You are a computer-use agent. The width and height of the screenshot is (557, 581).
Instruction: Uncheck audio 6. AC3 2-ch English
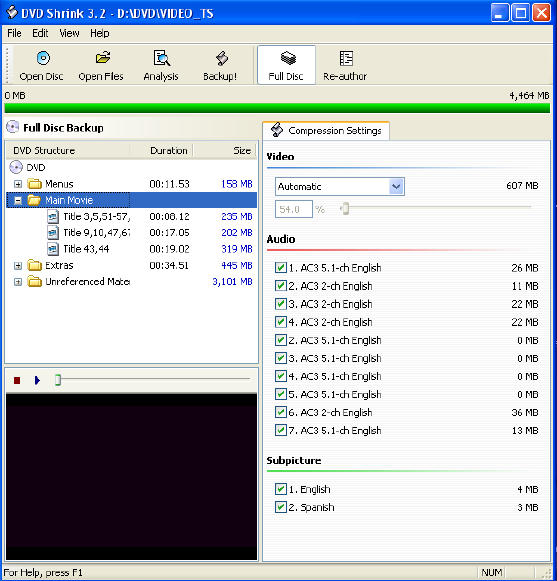point(281,412)
